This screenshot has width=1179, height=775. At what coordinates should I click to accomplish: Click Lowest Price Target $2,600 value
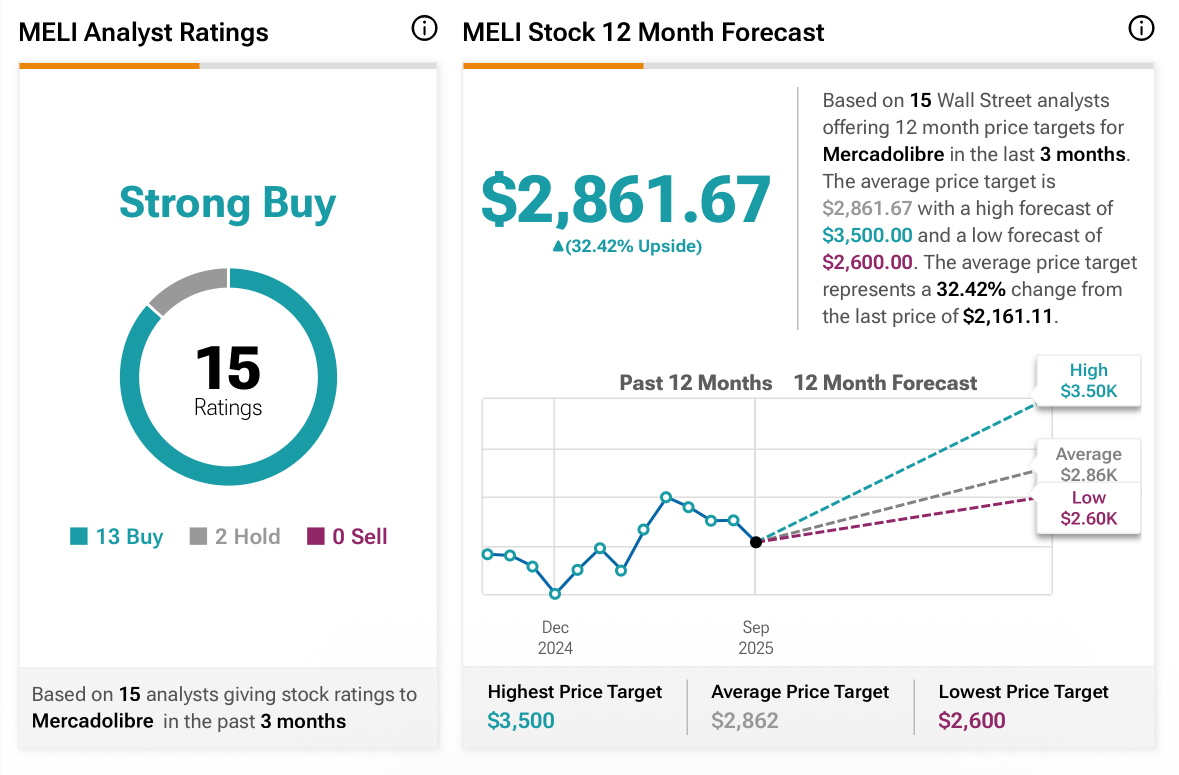[x=972, y=721]
